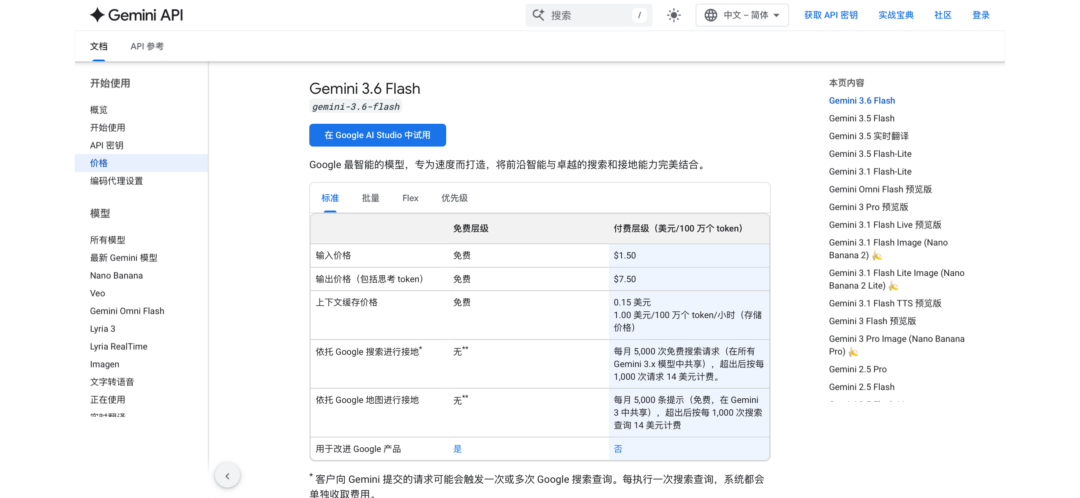
Task: Open Lyria 3 in the sidebar
Action: click(x=103, y=329)
